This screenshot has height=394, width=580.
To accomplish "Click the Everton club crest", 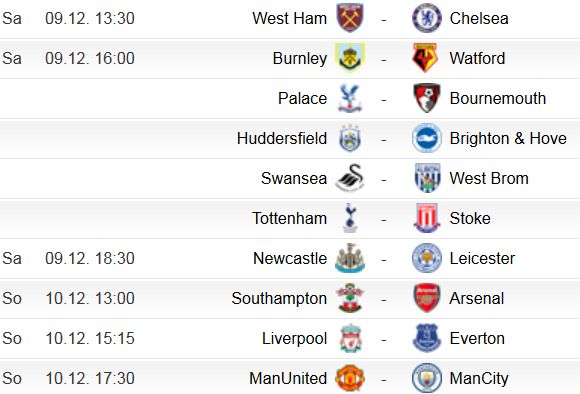I will tap(427, 338).
